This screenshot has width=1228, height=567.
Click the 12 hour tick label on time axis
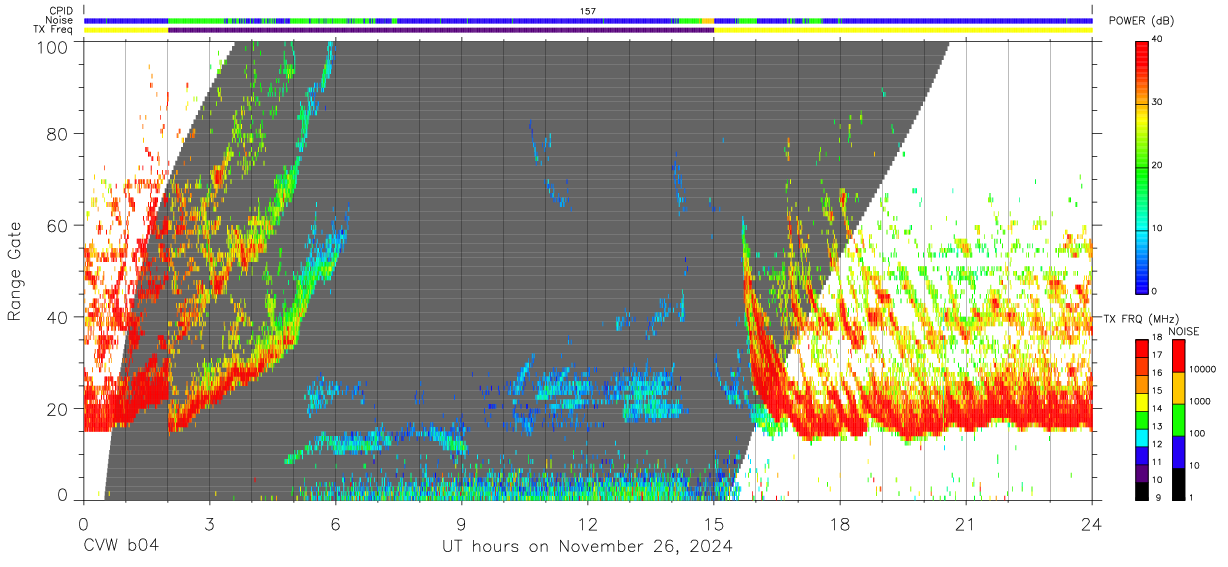(587, 525)
